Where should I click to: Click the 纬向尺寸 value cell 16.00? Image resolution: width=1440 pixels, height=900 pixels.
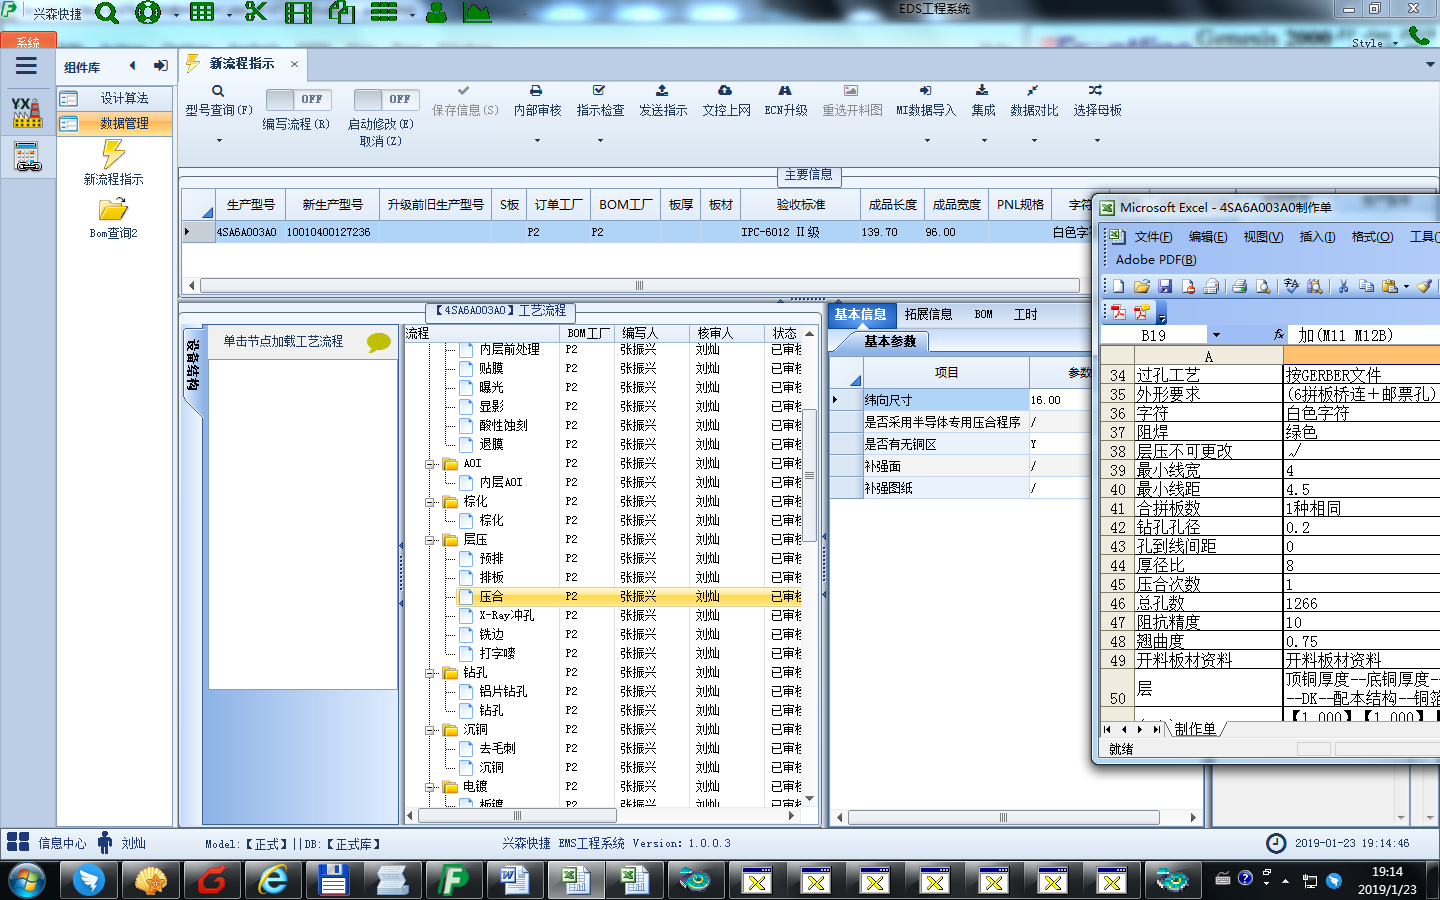1060,400
